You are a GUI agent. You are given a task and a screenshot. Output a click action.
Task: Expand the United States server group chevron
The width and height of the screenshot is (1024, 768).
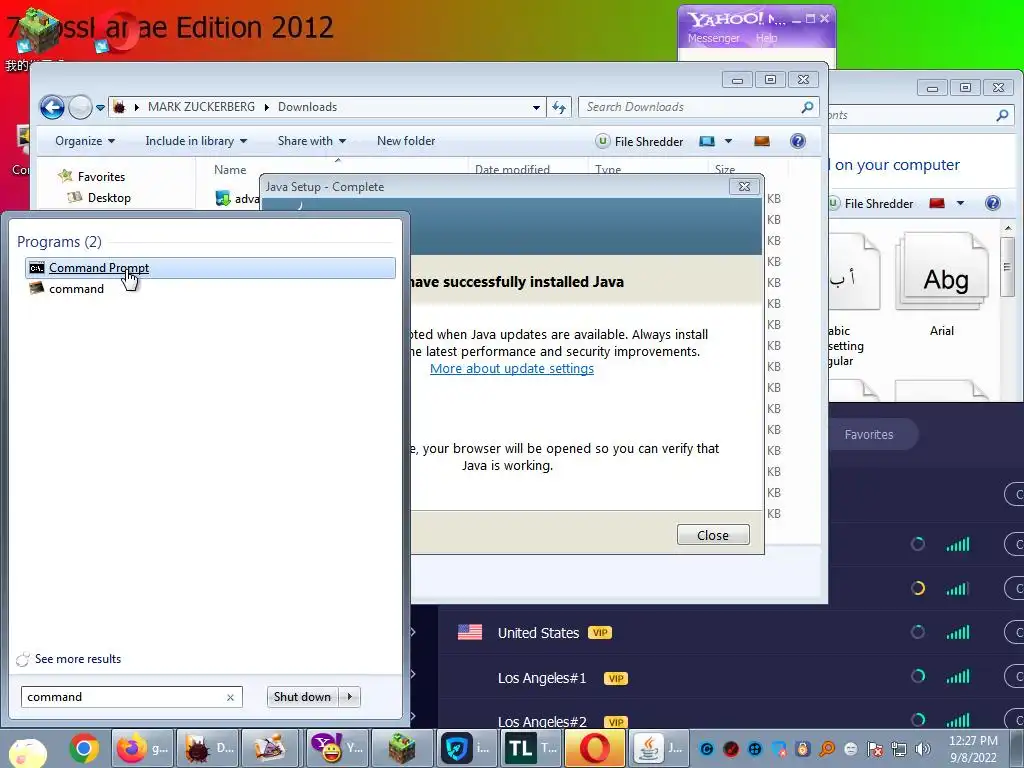click(x=413, y=632)
